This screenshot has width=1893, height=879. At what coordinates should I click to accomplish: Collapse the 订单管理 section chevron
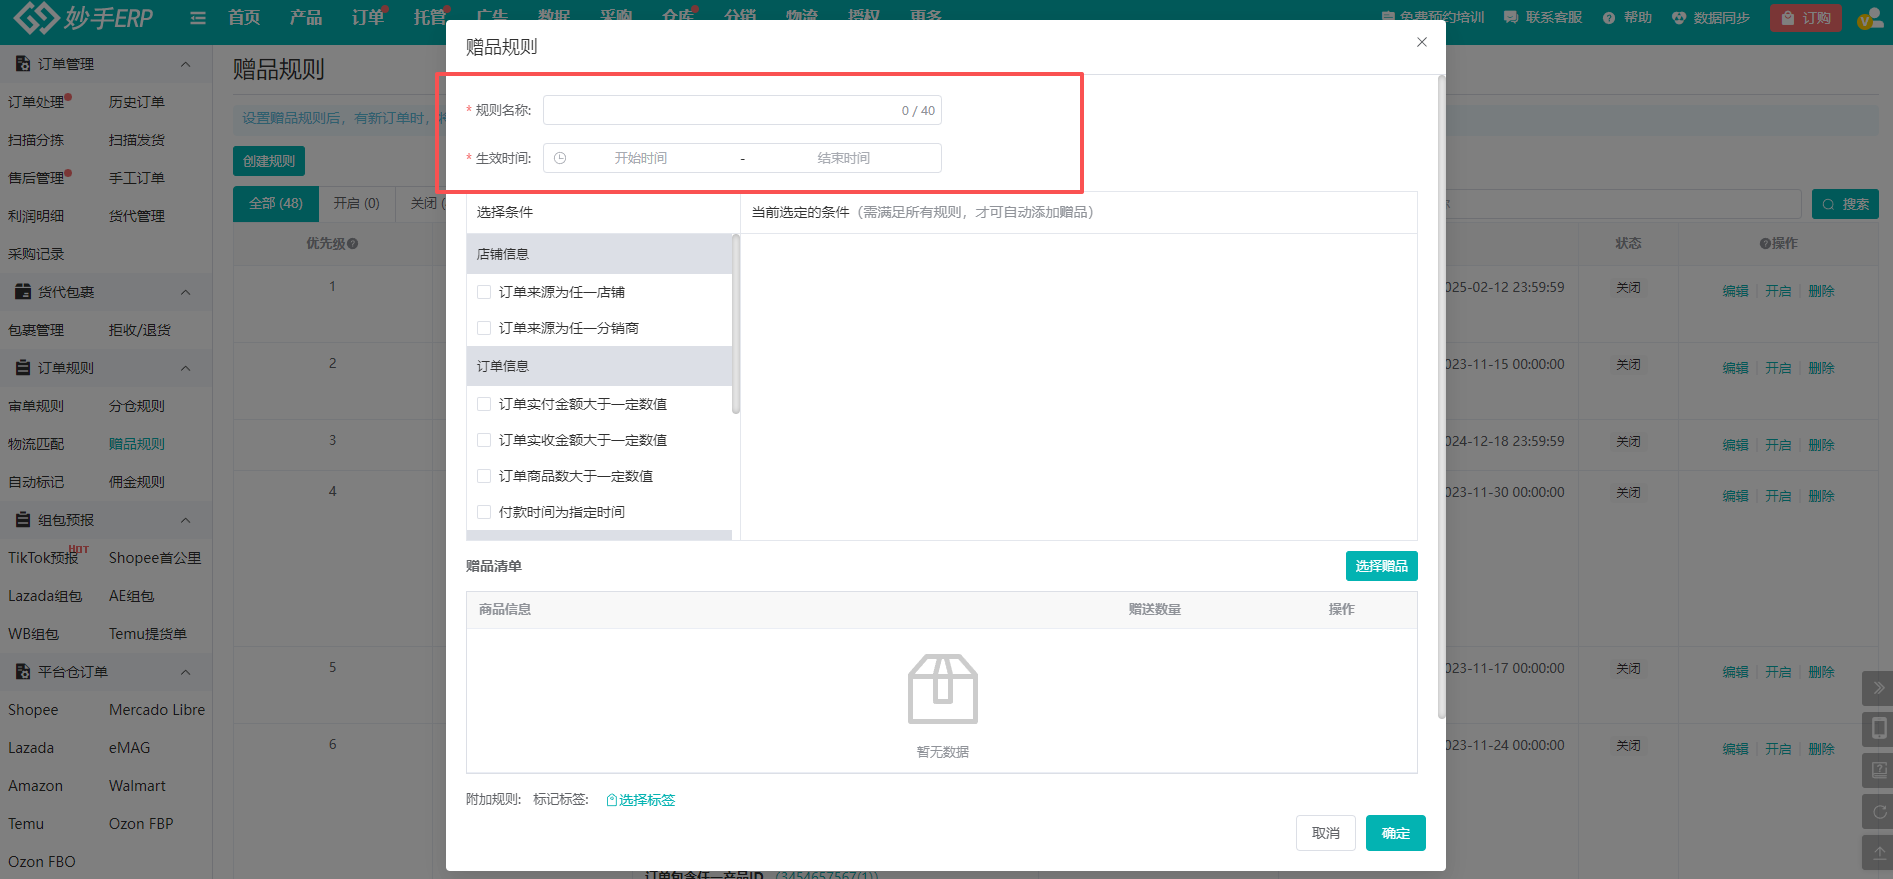click(185, 64)
